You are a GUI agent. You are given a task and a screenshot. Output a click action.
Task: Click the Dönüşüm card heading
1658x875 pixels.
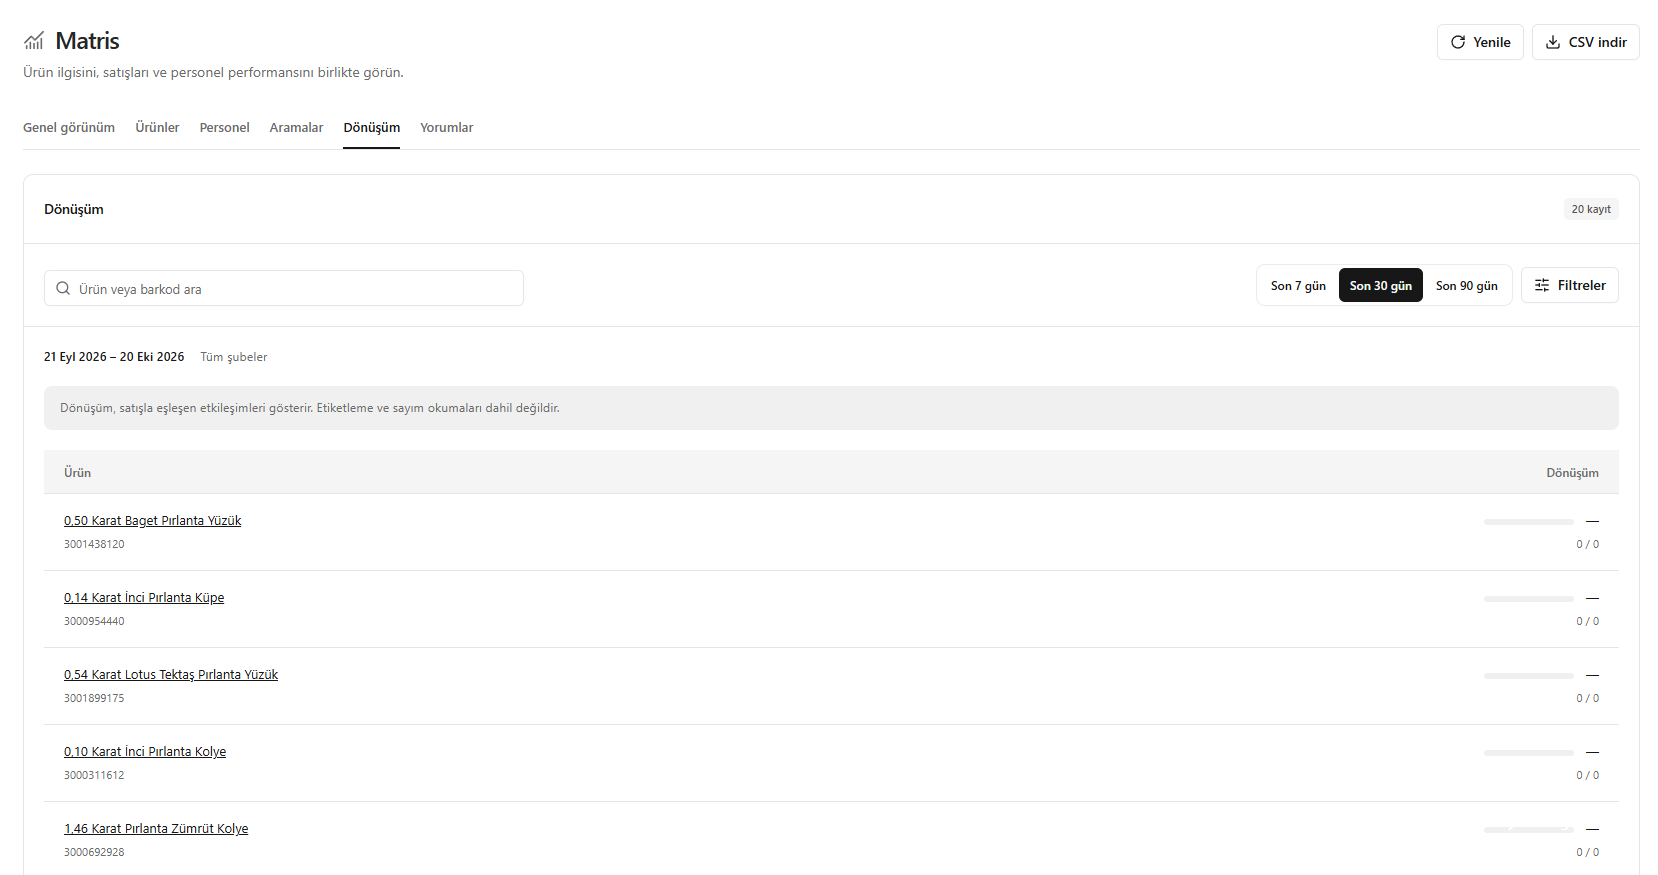[74, 209]
